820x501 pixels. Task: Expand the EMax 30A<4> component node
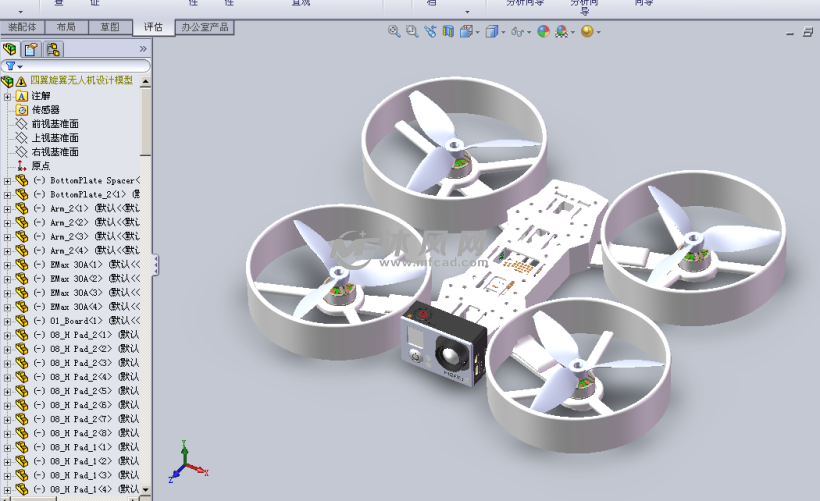tap(7, 308)
